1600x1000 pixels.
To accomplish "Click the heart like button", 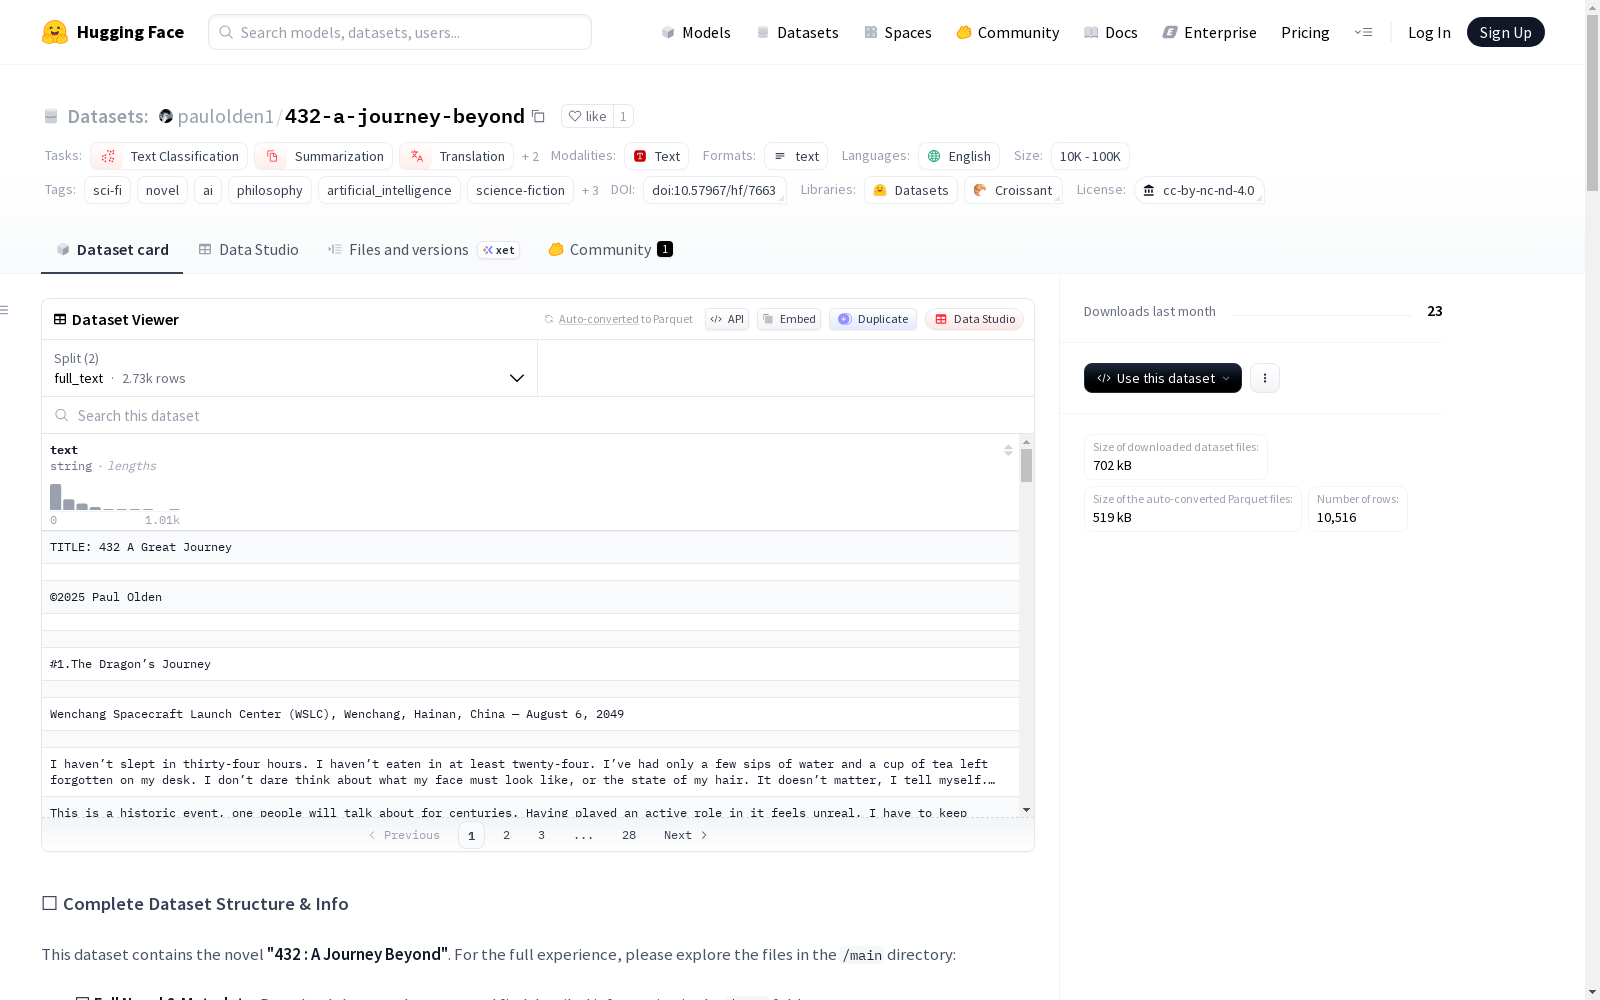I will (587, 116).
